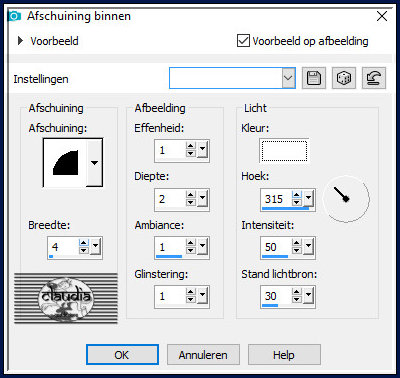Open the Intensiteit slider dropdown arrow
The width and height of the screenshot is (400, 378).
pyautogui.click(x=308, y=247)
